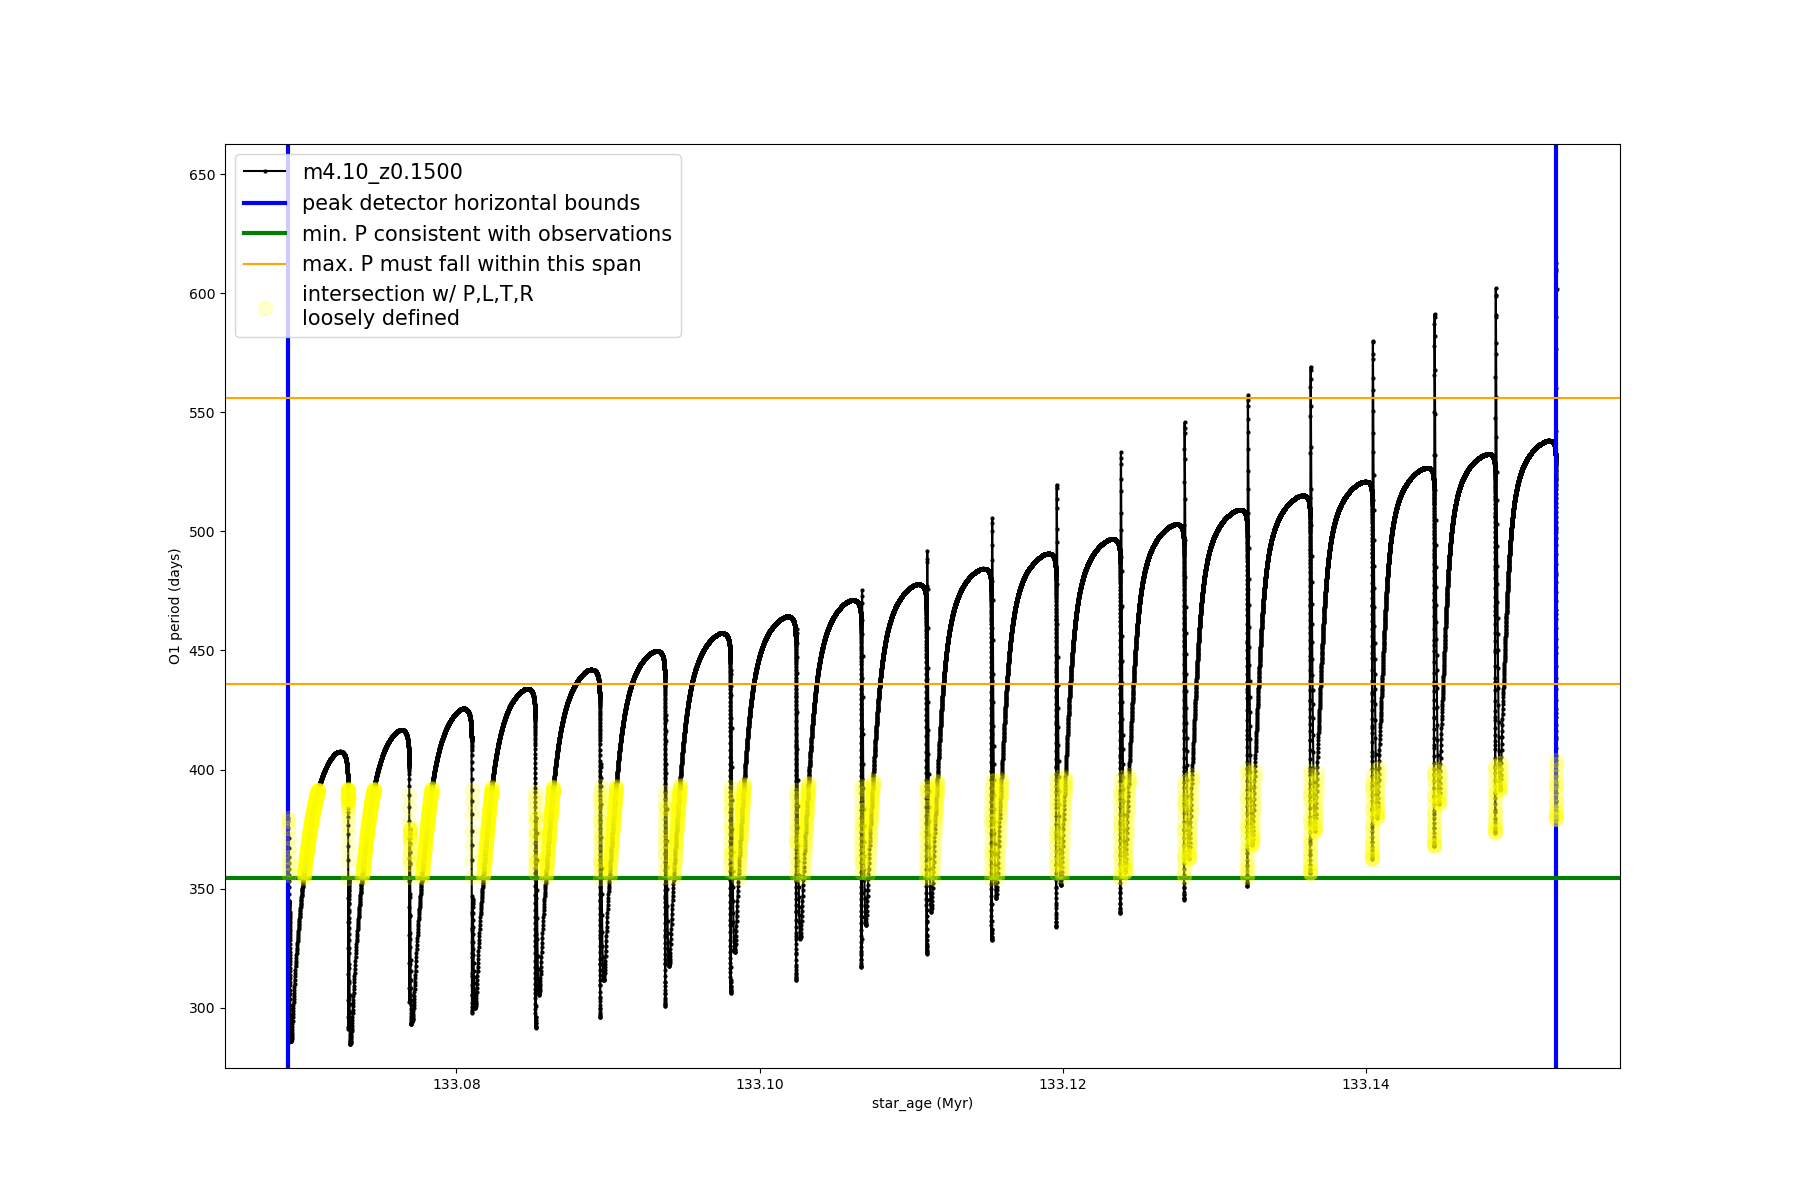
Task: Click the 133.08 x-axis tick label
Action: point(456,1084)
